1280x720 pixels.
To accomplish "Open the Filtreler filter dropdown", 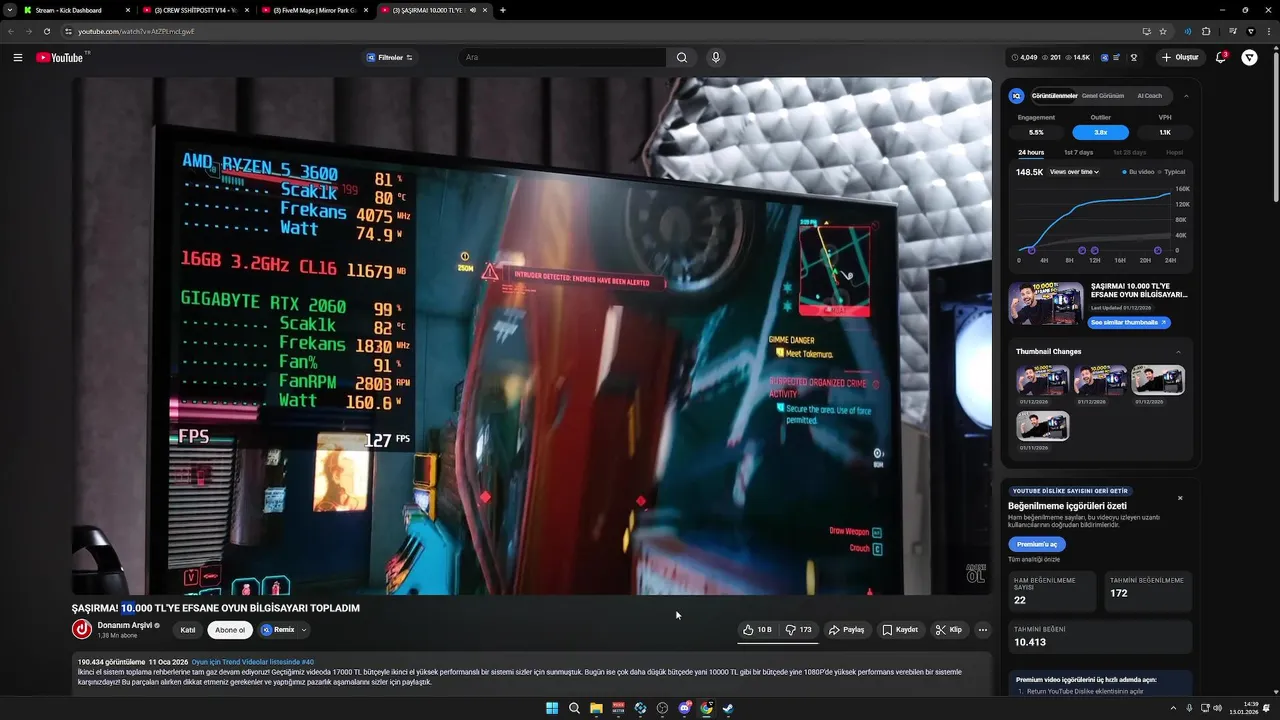I will click(390, 57).
